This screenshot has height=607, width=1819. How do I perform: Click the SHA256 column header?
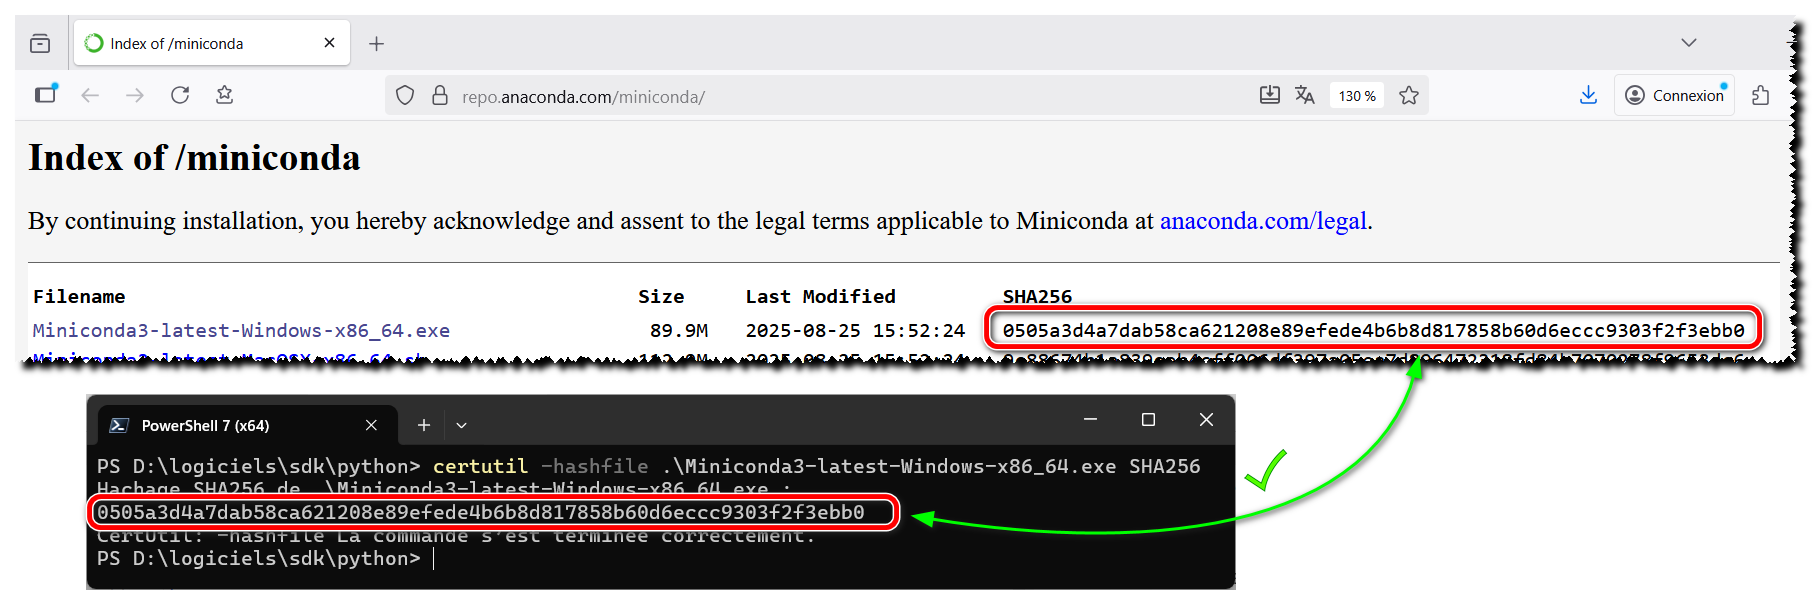(x=1037, y=296)
